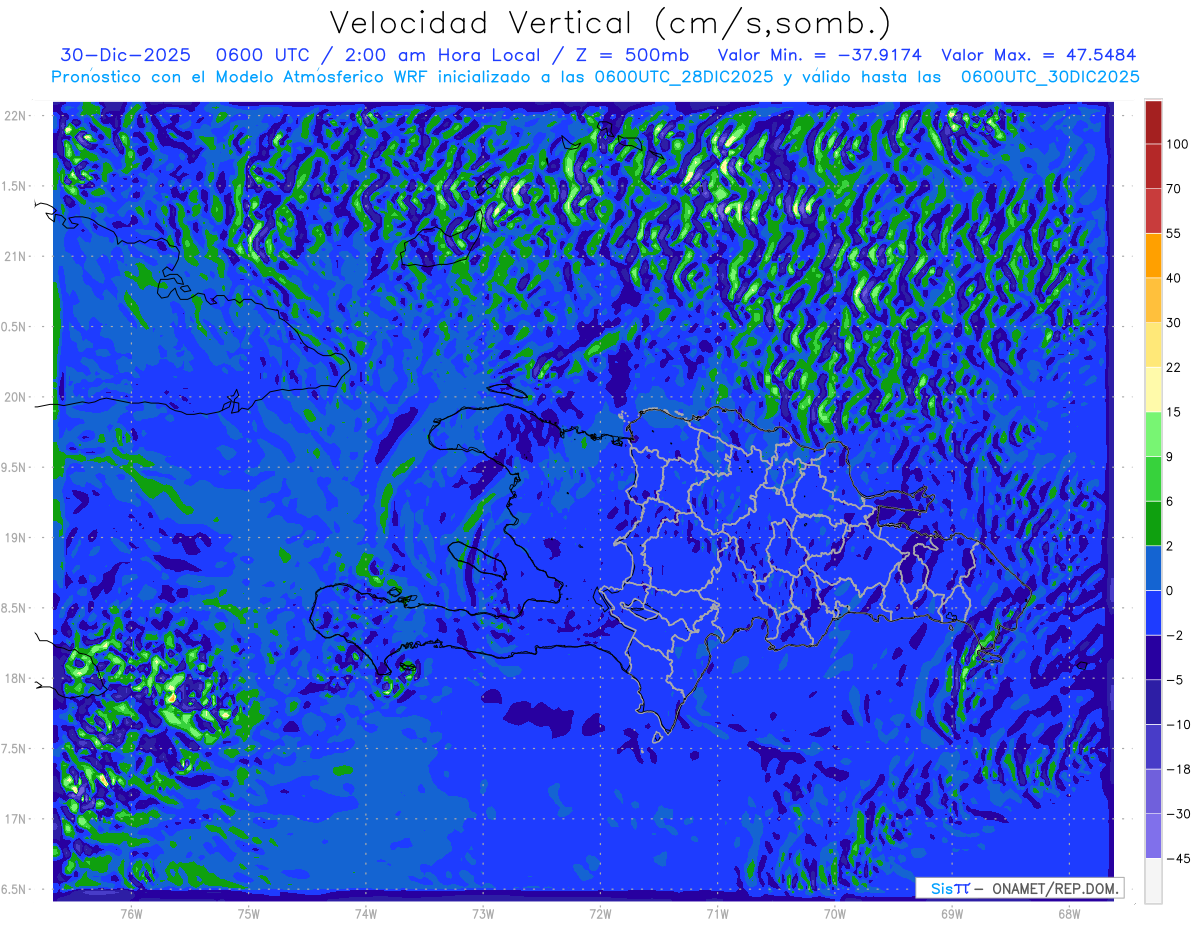Image resolution: width=1200 pixels, height=927 pixels.
Task: Click the 'SisTT - ONAMET/REP.DOM.' credit label
Action: click(x=1019, y=888)
